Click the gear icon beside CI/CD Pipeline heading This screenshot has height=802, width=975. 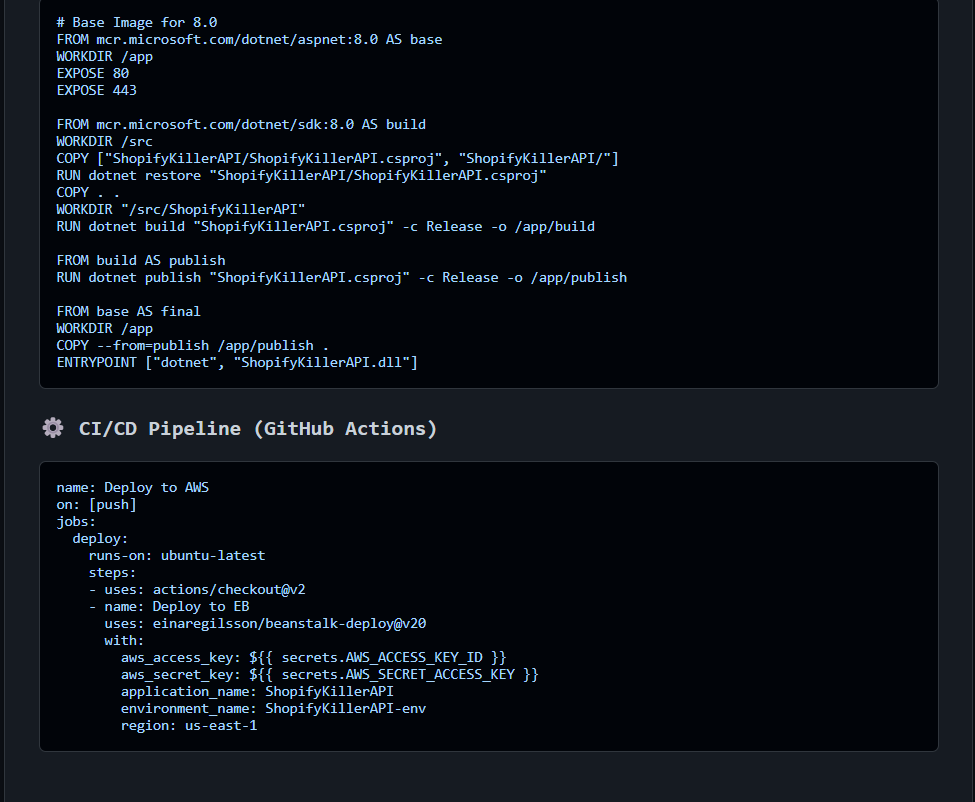pyautogui.click(x=53, y=428)
